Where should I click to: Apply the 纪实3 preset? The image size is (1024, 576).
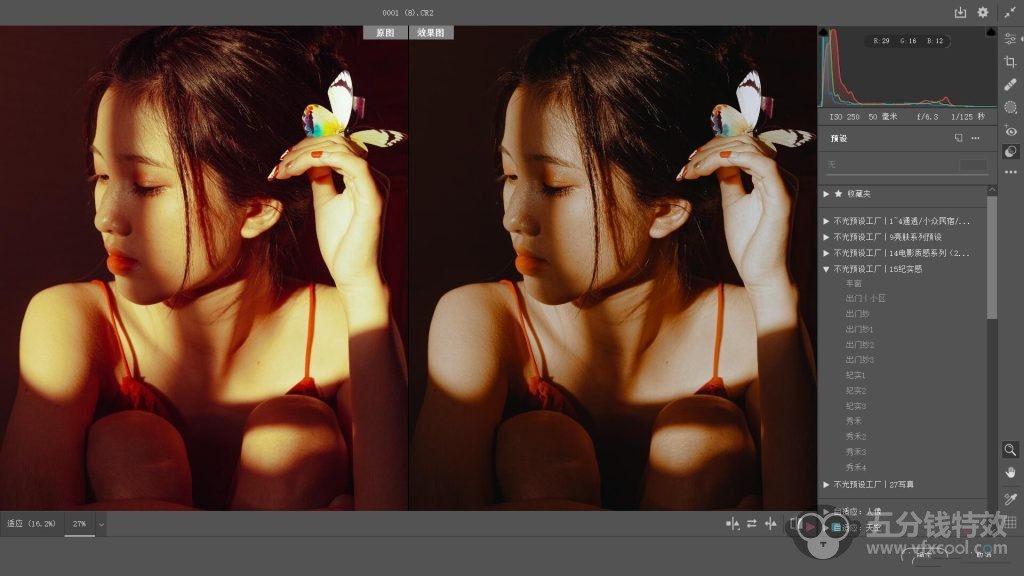point(856,406)
